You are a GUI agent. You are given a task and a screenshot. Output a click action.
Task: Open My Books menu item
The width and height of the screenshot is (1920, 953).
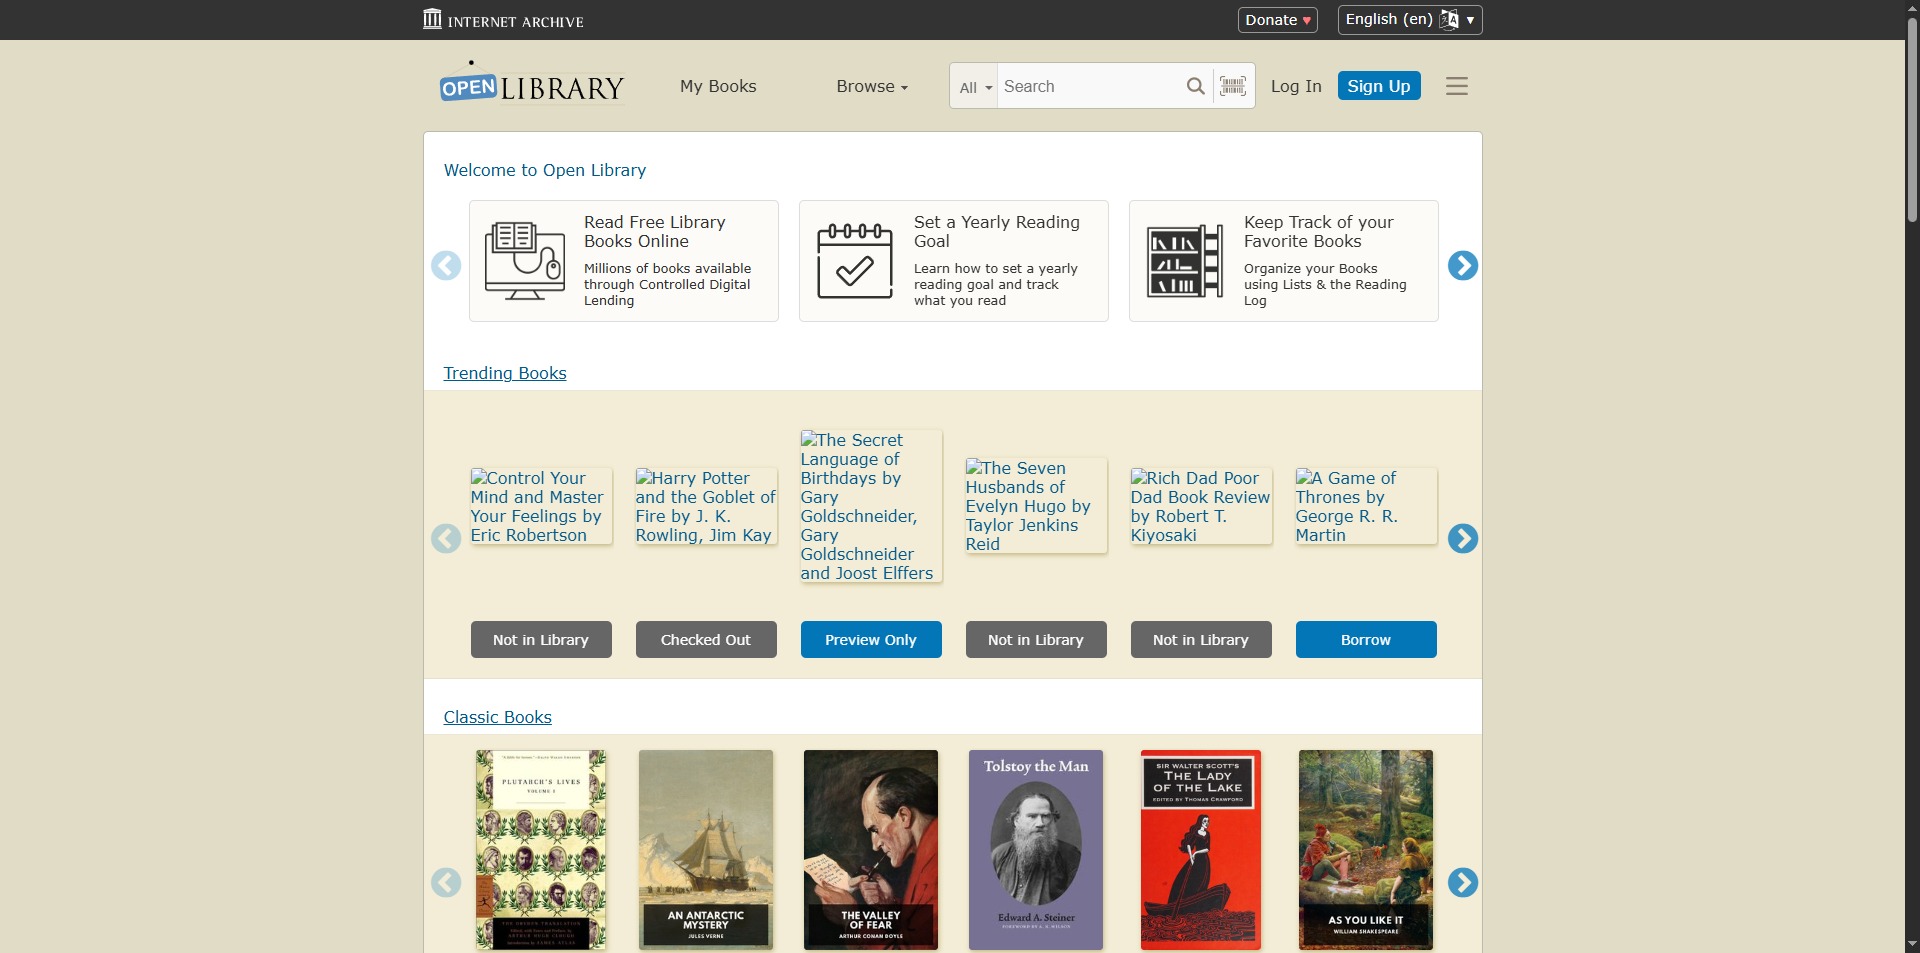click(718, 87)
